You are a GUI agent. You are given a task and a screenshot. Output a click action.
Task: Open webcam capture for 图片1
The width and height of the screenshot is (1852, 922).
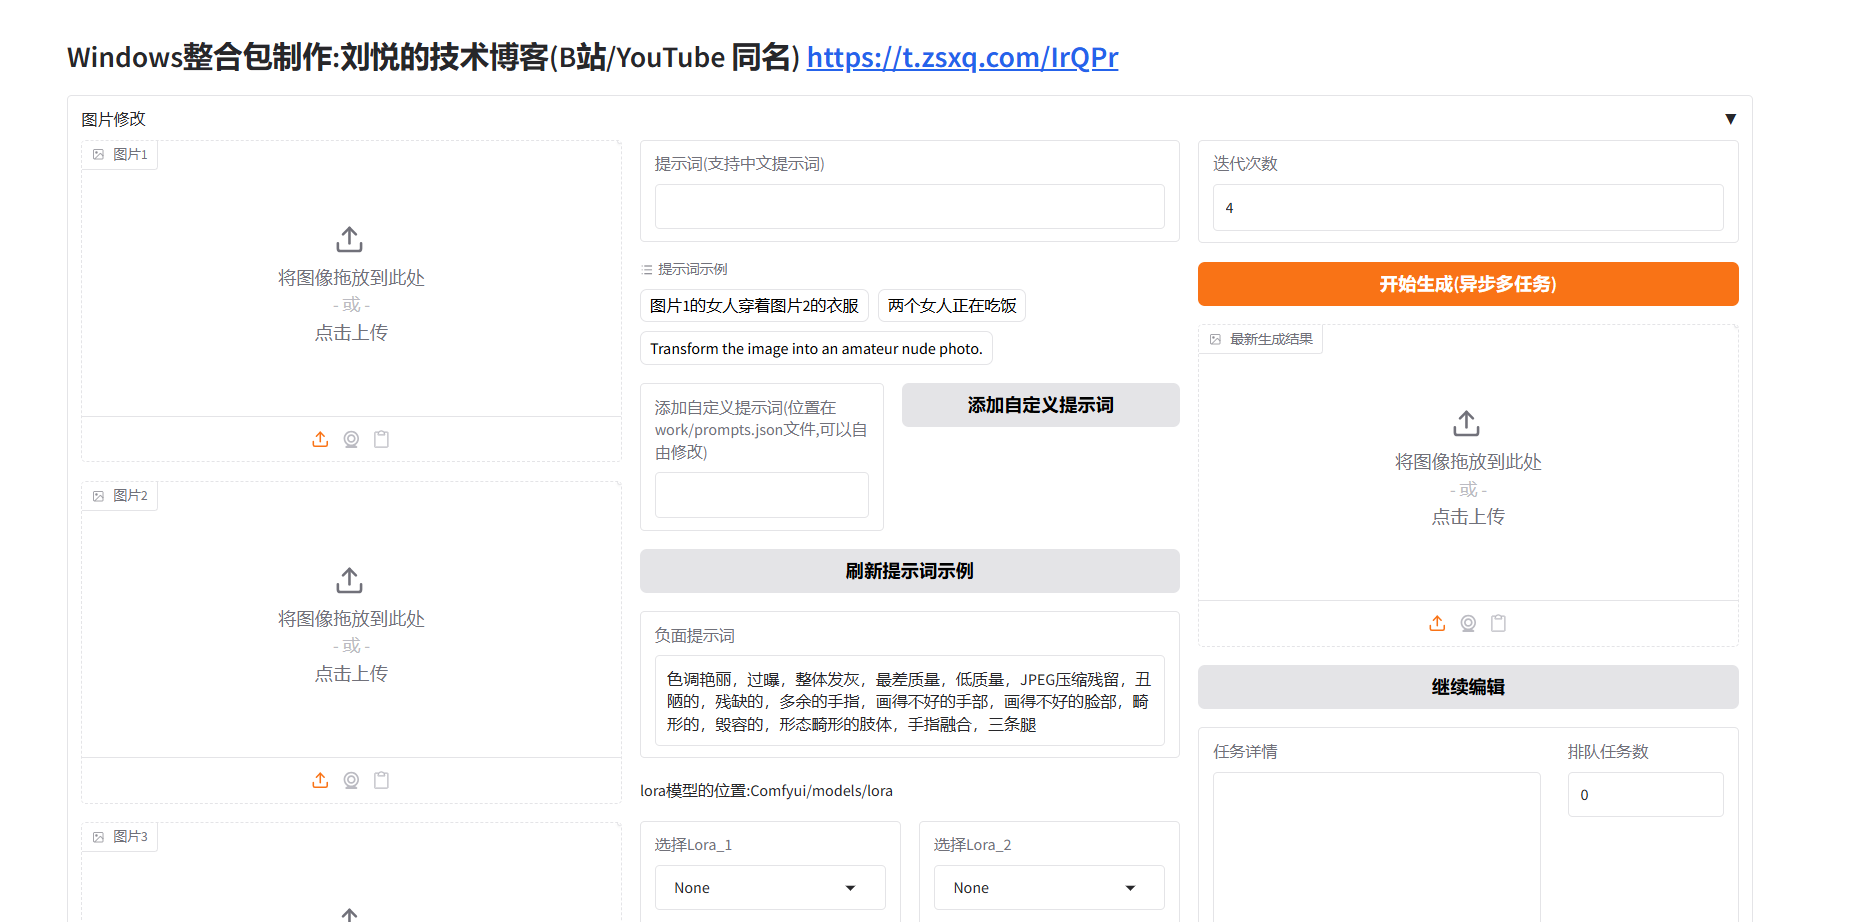click(351, 439)
